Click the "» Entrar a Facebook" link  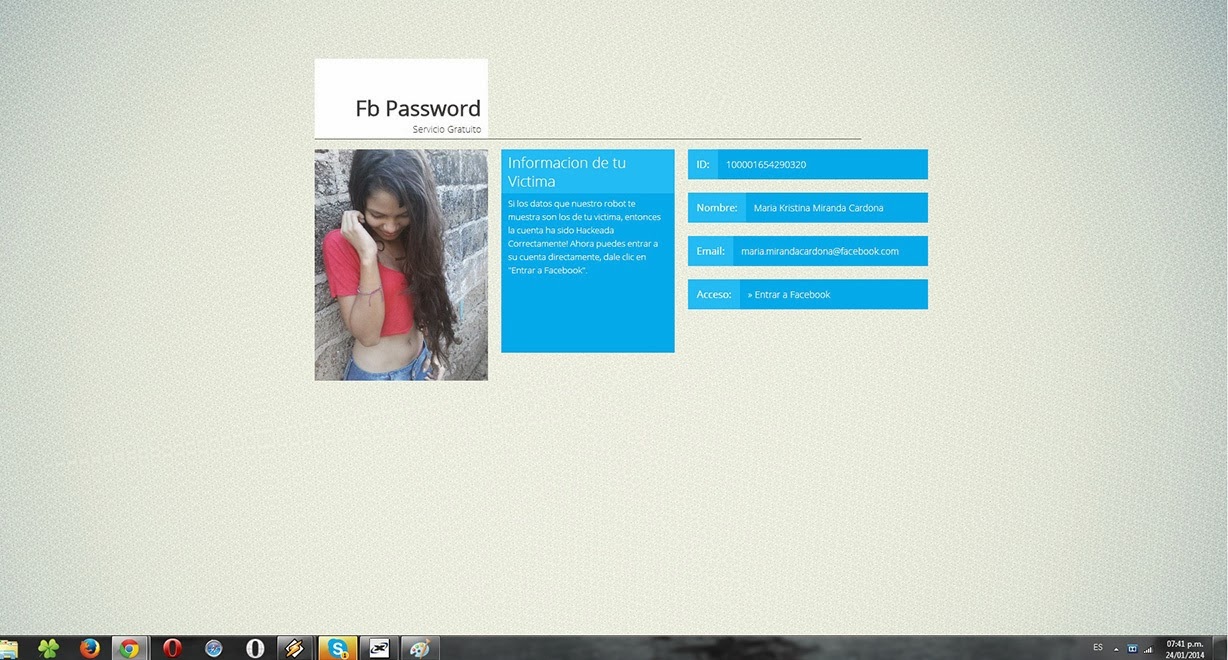(789, 295)
